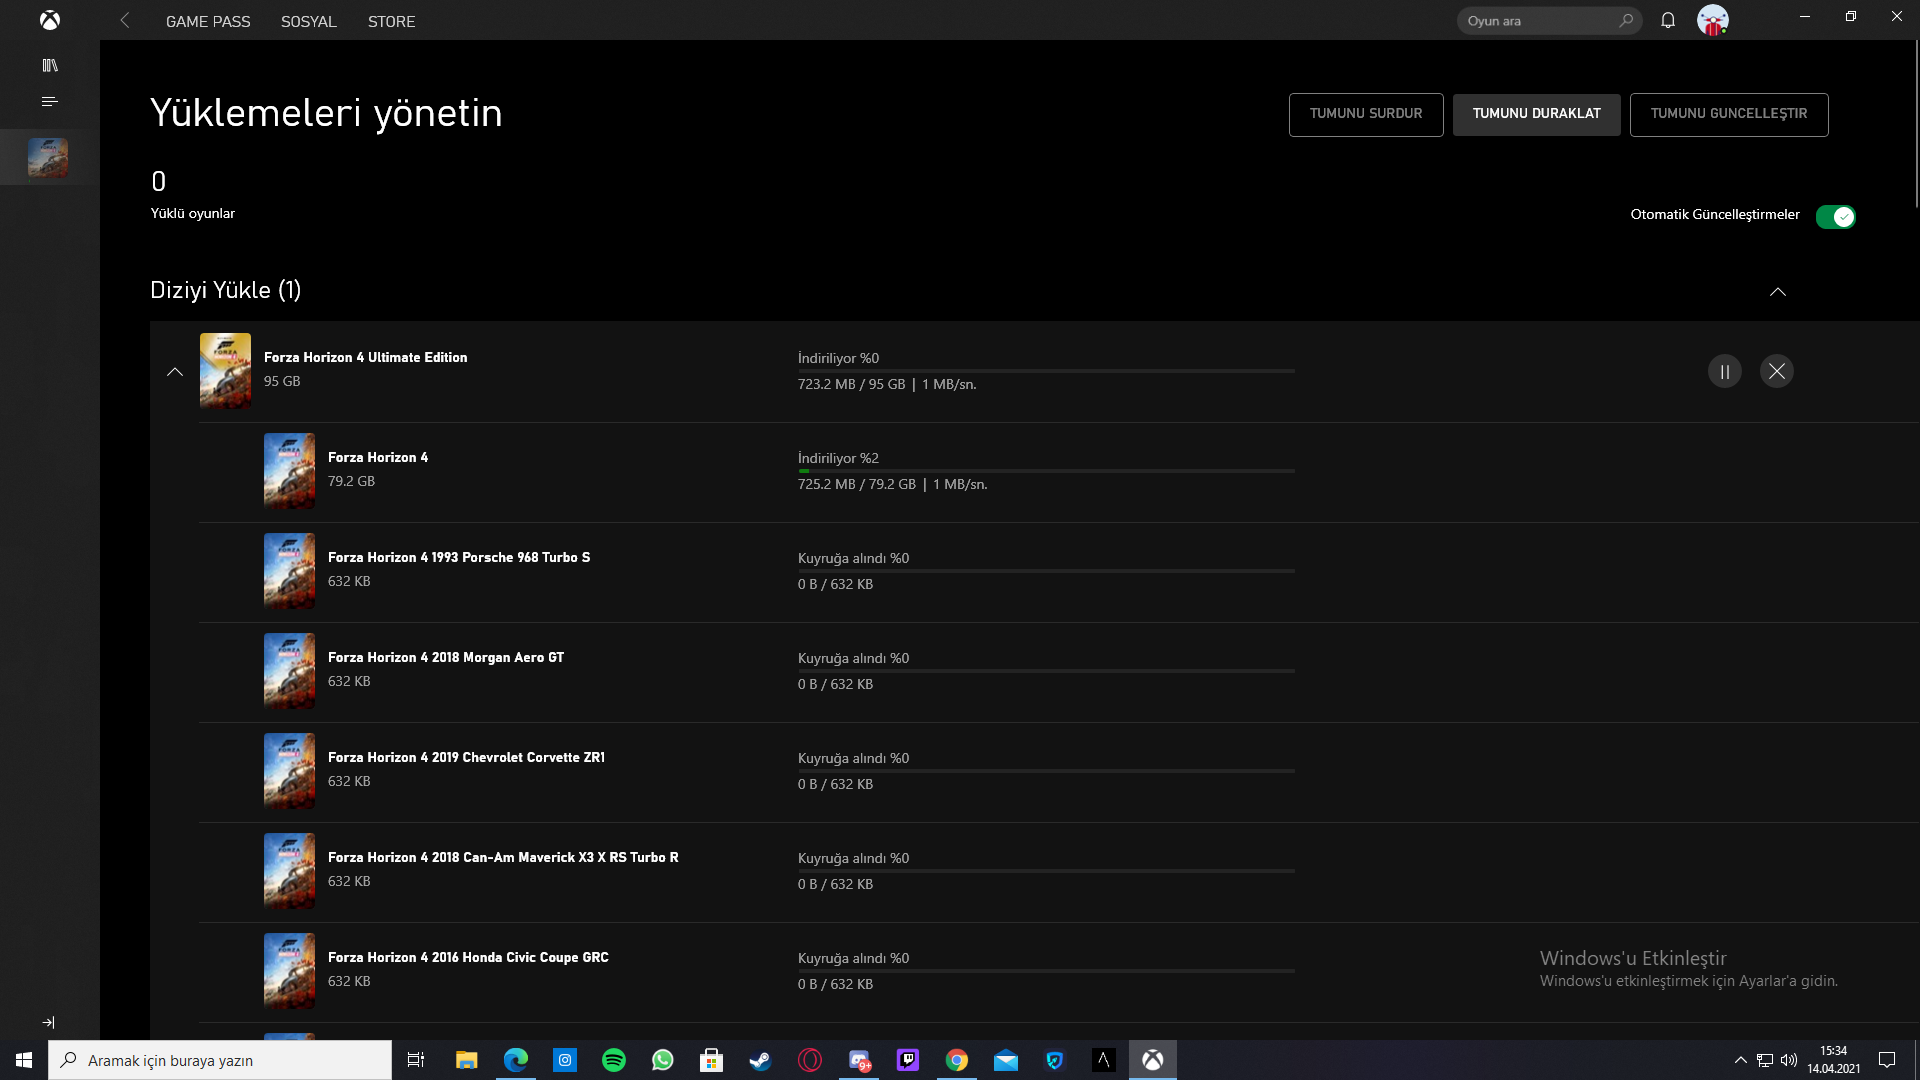
Task: Open the queue list icon in sidebar
Action: (50, 102)
